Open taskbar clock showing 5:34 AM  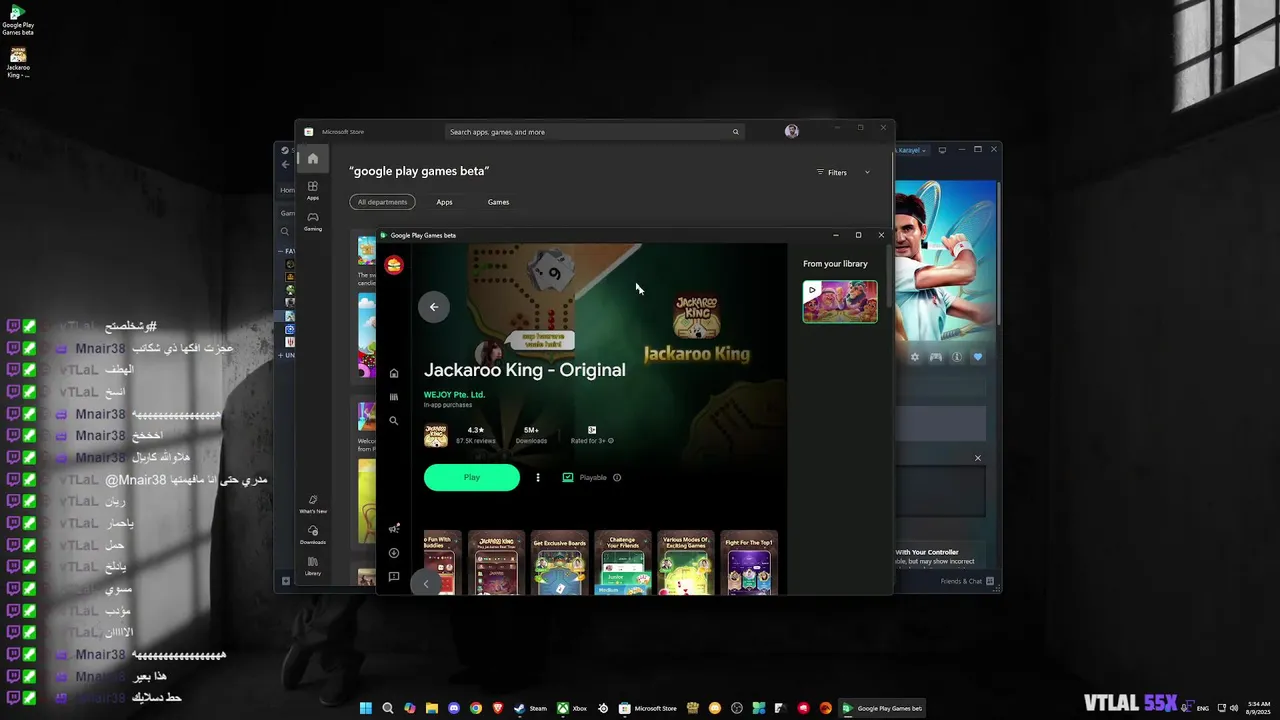tap(1259, 708)
